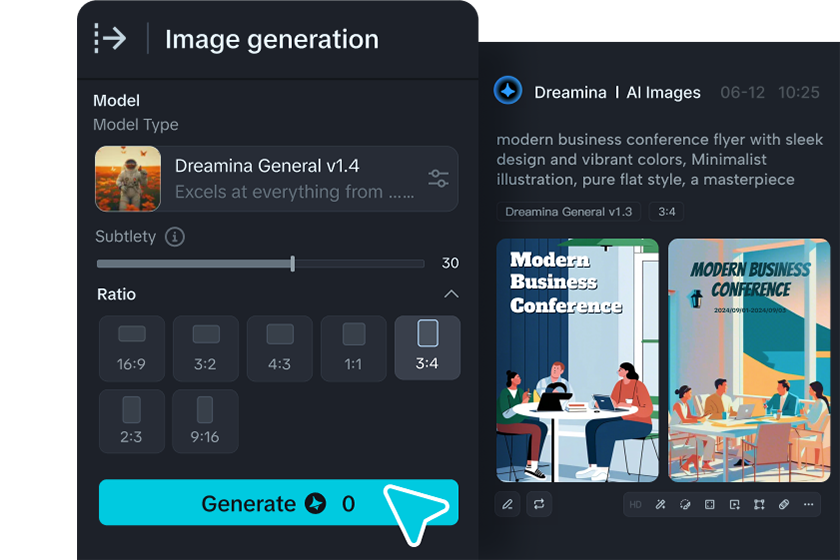
Task: Collapse the Image generation panel with the arrow icon
Action: point(110,39)
